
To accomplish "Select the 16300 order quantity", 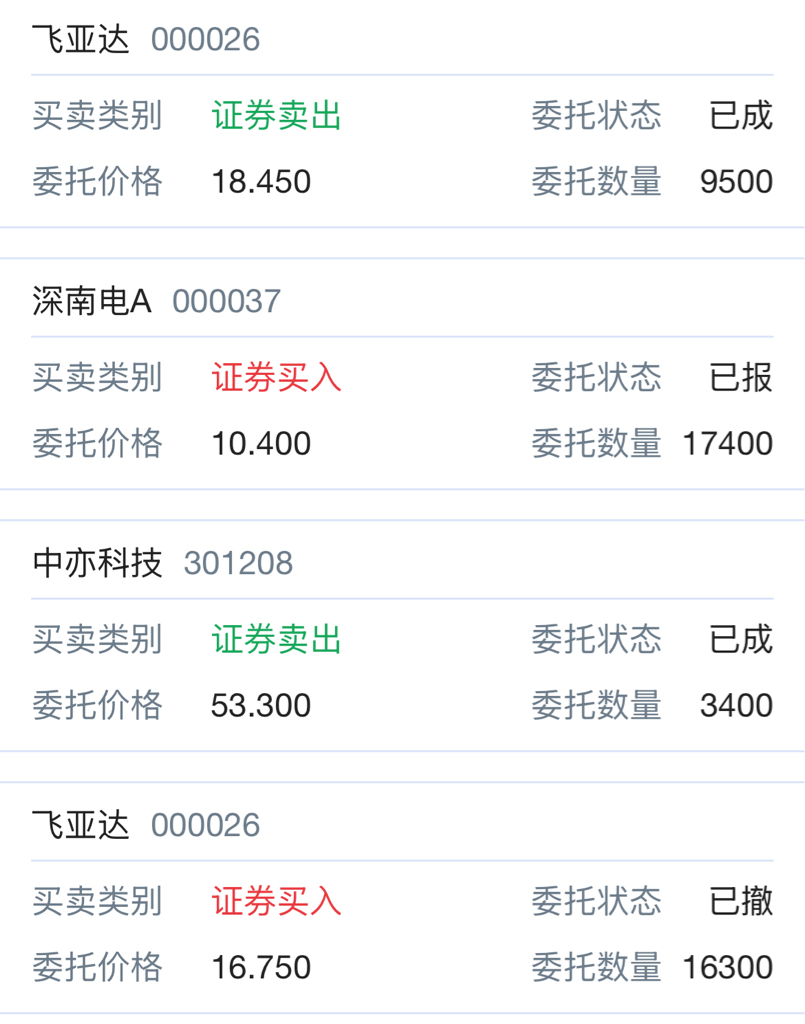I will [728, 967].
